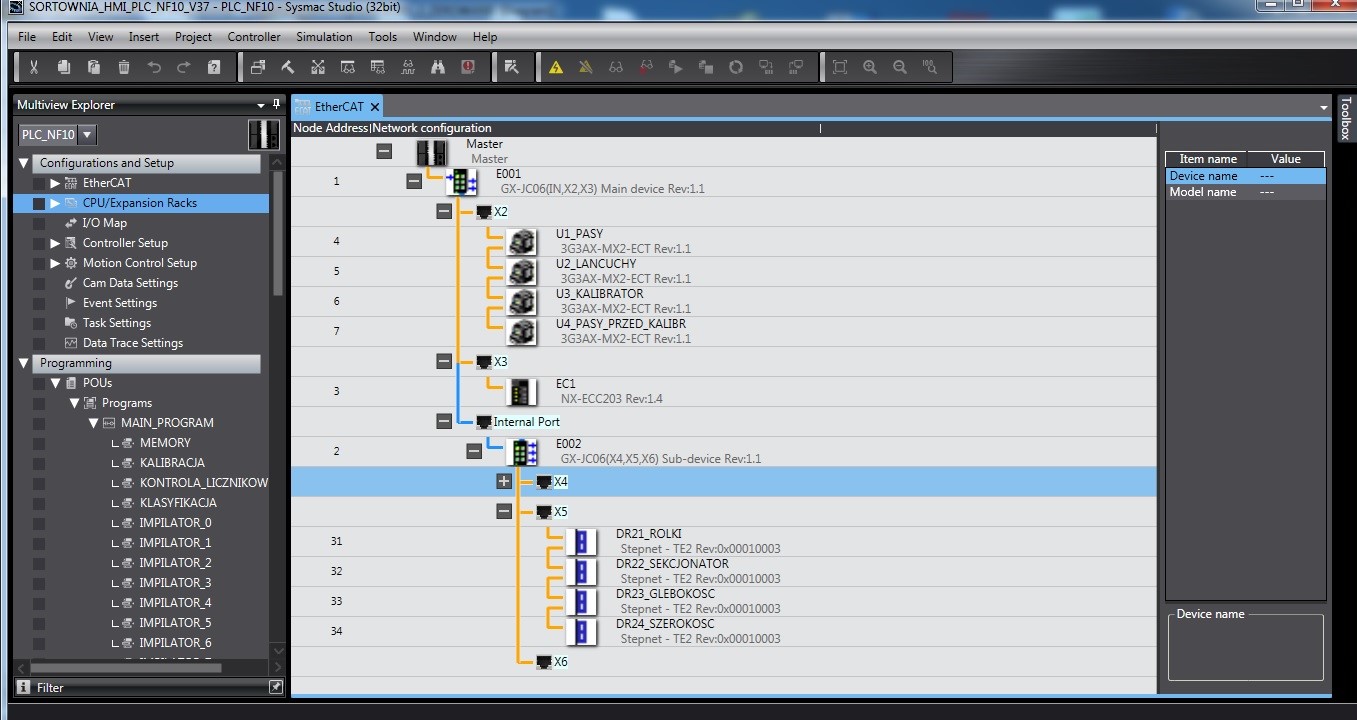Open the File menu
Viewport: 1357px width, 720px height.
tap(27, 37)
